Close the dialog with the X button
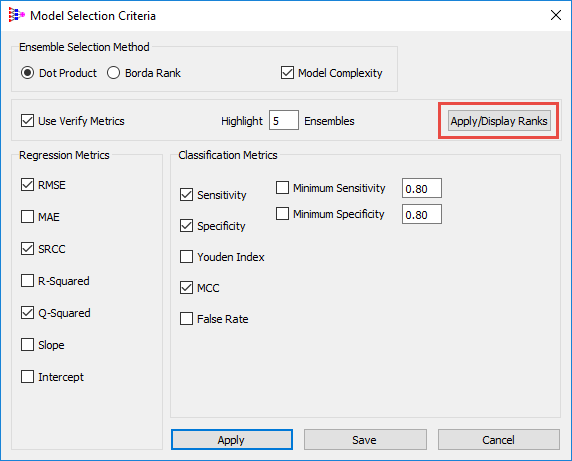The image size is (572, 461). pos(556,15)
